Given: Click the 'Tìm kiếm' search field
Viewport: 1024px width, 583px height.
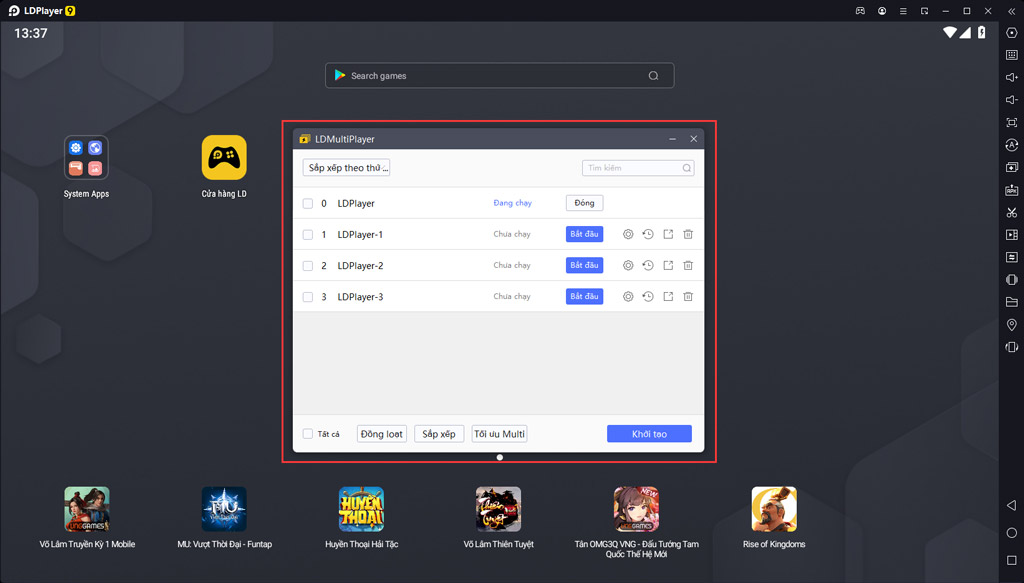Looking at the screenshot, I should coord(632,168).
